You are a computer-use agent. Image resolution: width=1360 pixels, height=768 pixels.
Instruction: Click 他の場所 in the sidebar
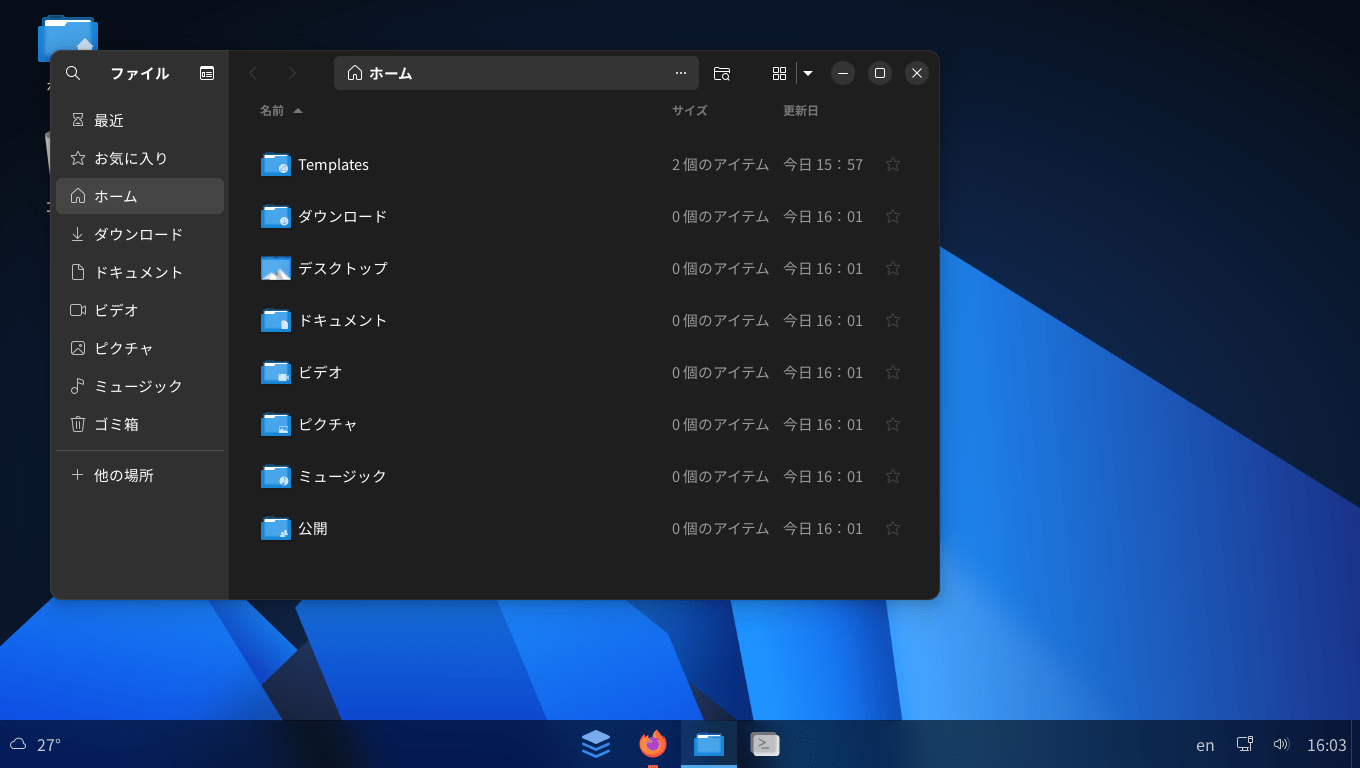click(x=123, y=476)
